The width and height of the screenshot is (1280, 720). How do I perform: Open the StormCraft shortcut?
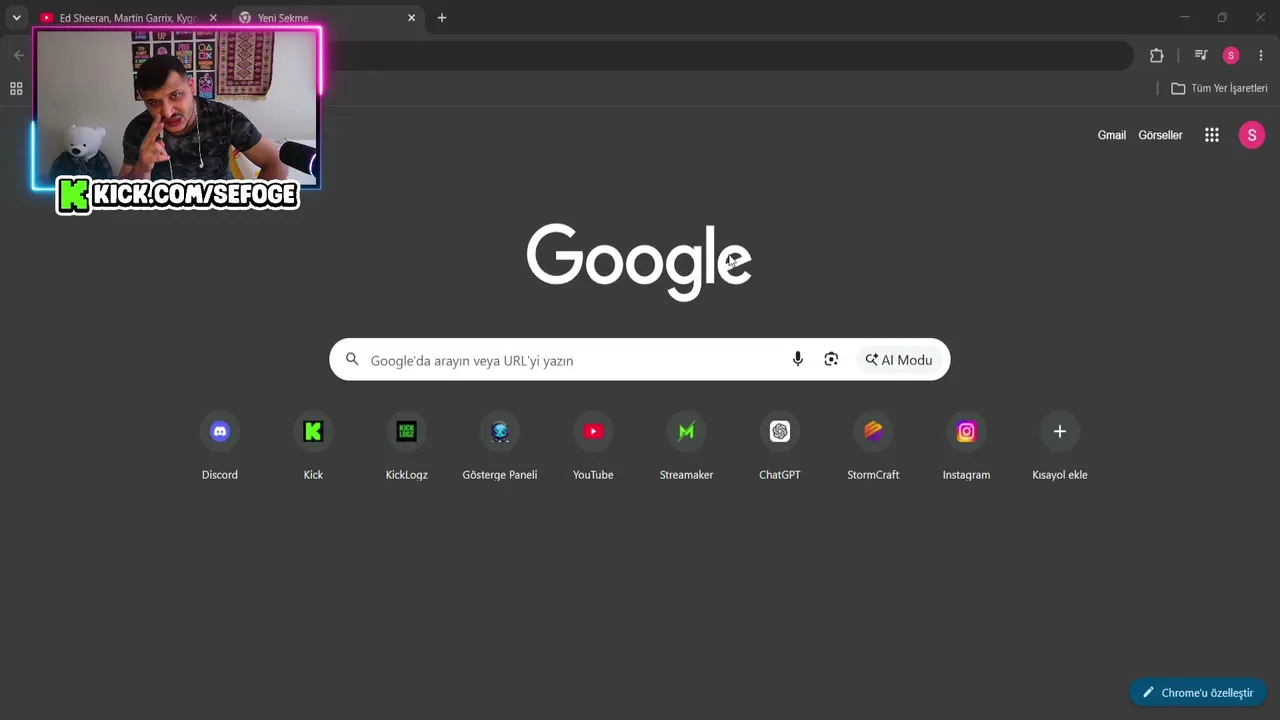pos(873,447)
